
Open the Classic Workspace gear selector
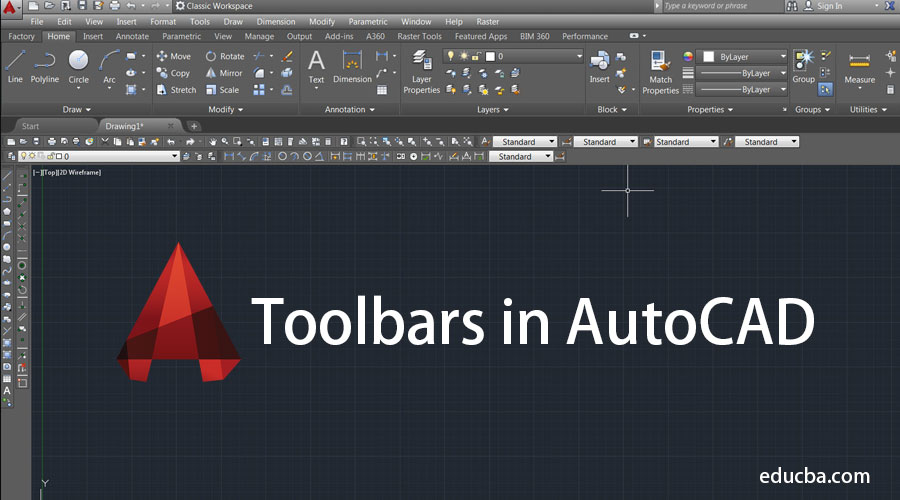click(214, 6)
